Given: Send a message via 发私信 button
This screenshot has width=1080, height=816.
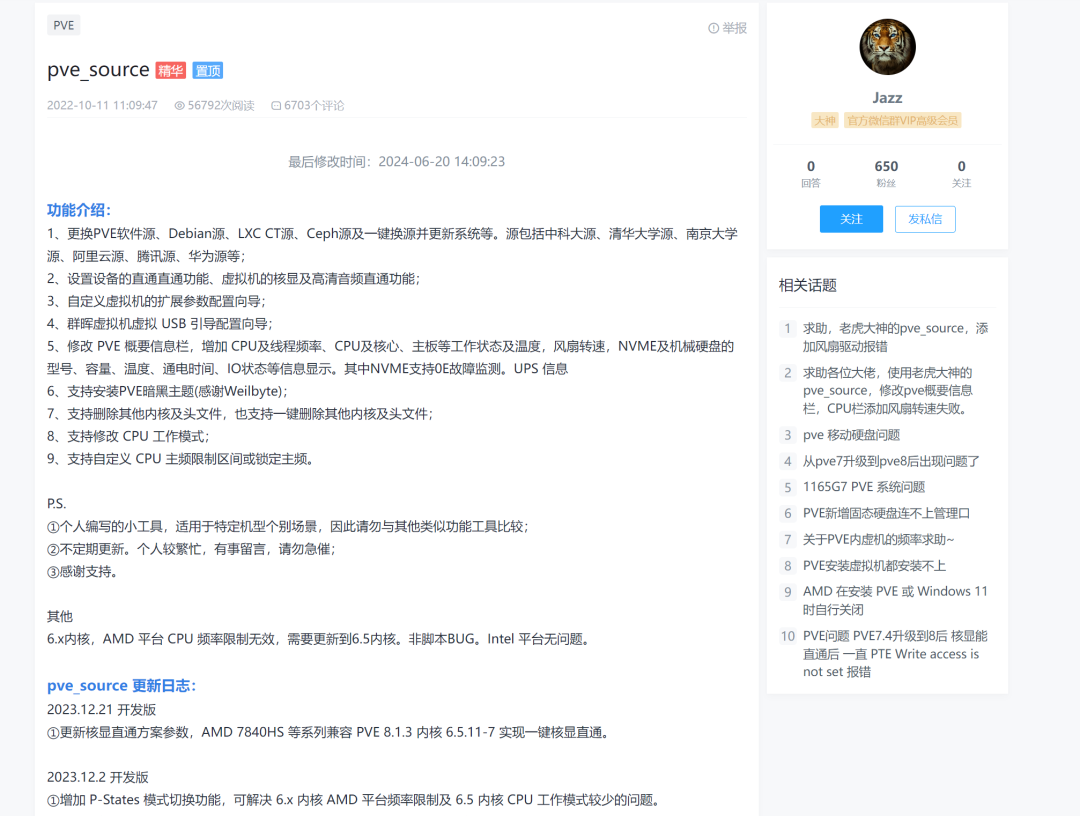Looking at the screenshot, I should pyautogui.click(x=925, y=219).
